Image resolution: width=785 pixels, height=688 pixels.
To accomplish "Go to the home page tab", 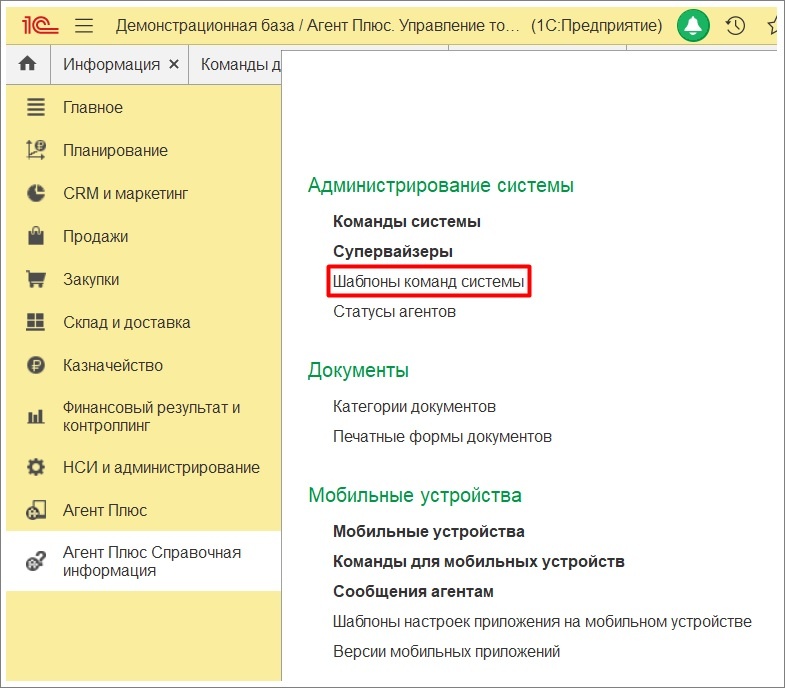I will [x=28, y=64].
